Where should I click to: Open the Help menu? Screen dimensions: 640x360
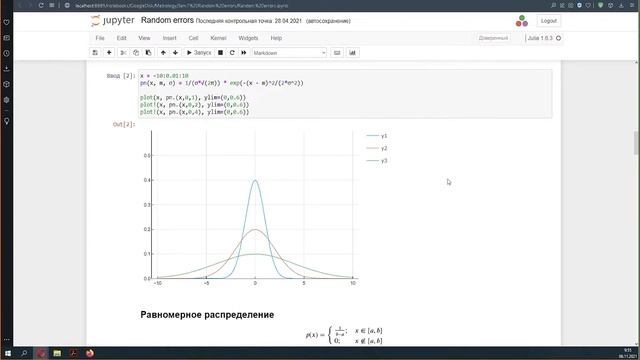click(276, 38)
